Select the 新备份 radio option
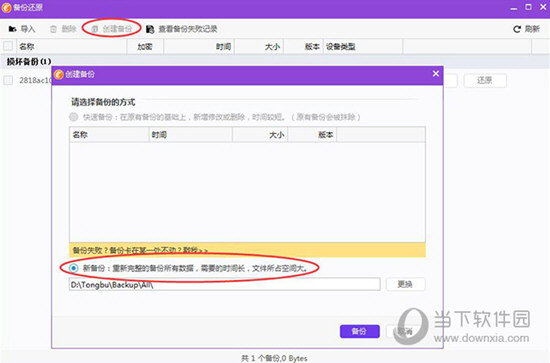 pos(73,268)
